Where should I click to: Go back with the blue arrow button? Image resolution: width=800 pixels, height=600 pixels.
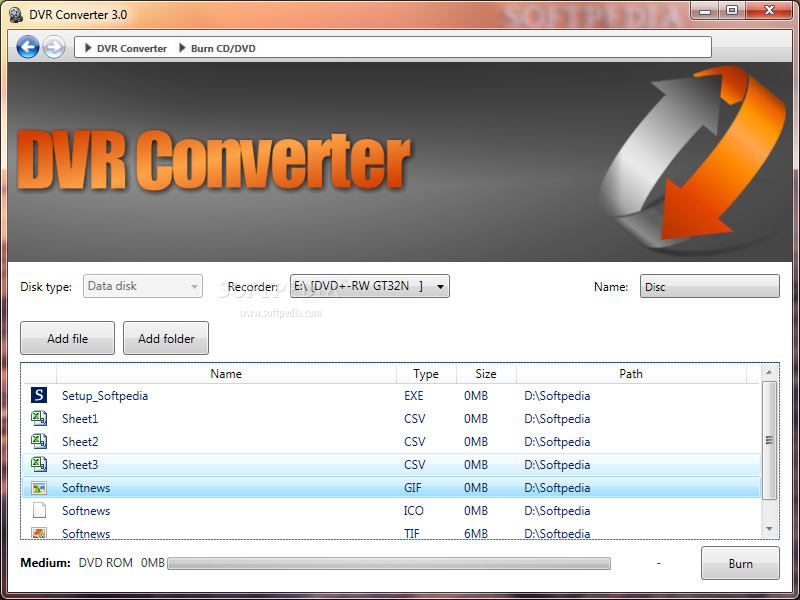(x=28, y=47)
